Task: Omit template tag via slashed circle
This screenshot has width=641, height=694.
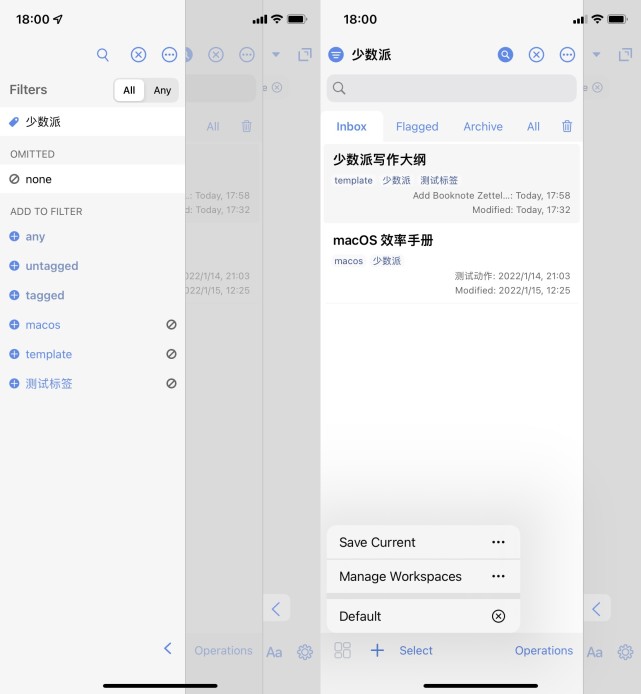Action: (x=171, y=354)
